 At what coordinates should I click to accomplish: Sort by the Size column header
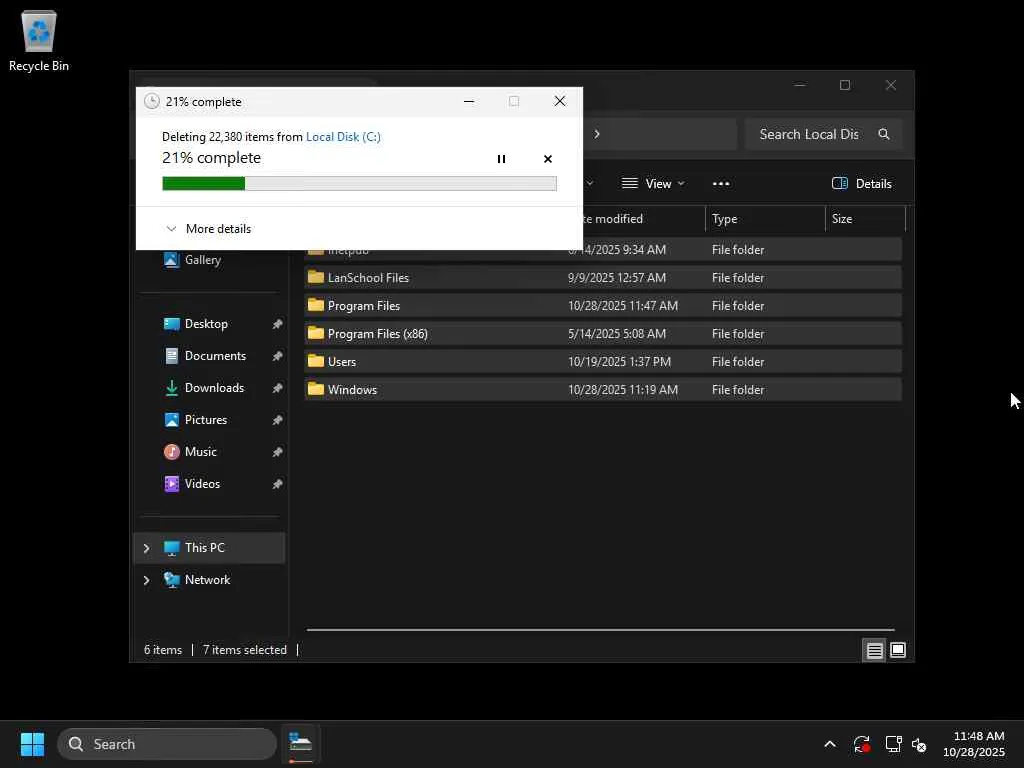pos(865,219)
